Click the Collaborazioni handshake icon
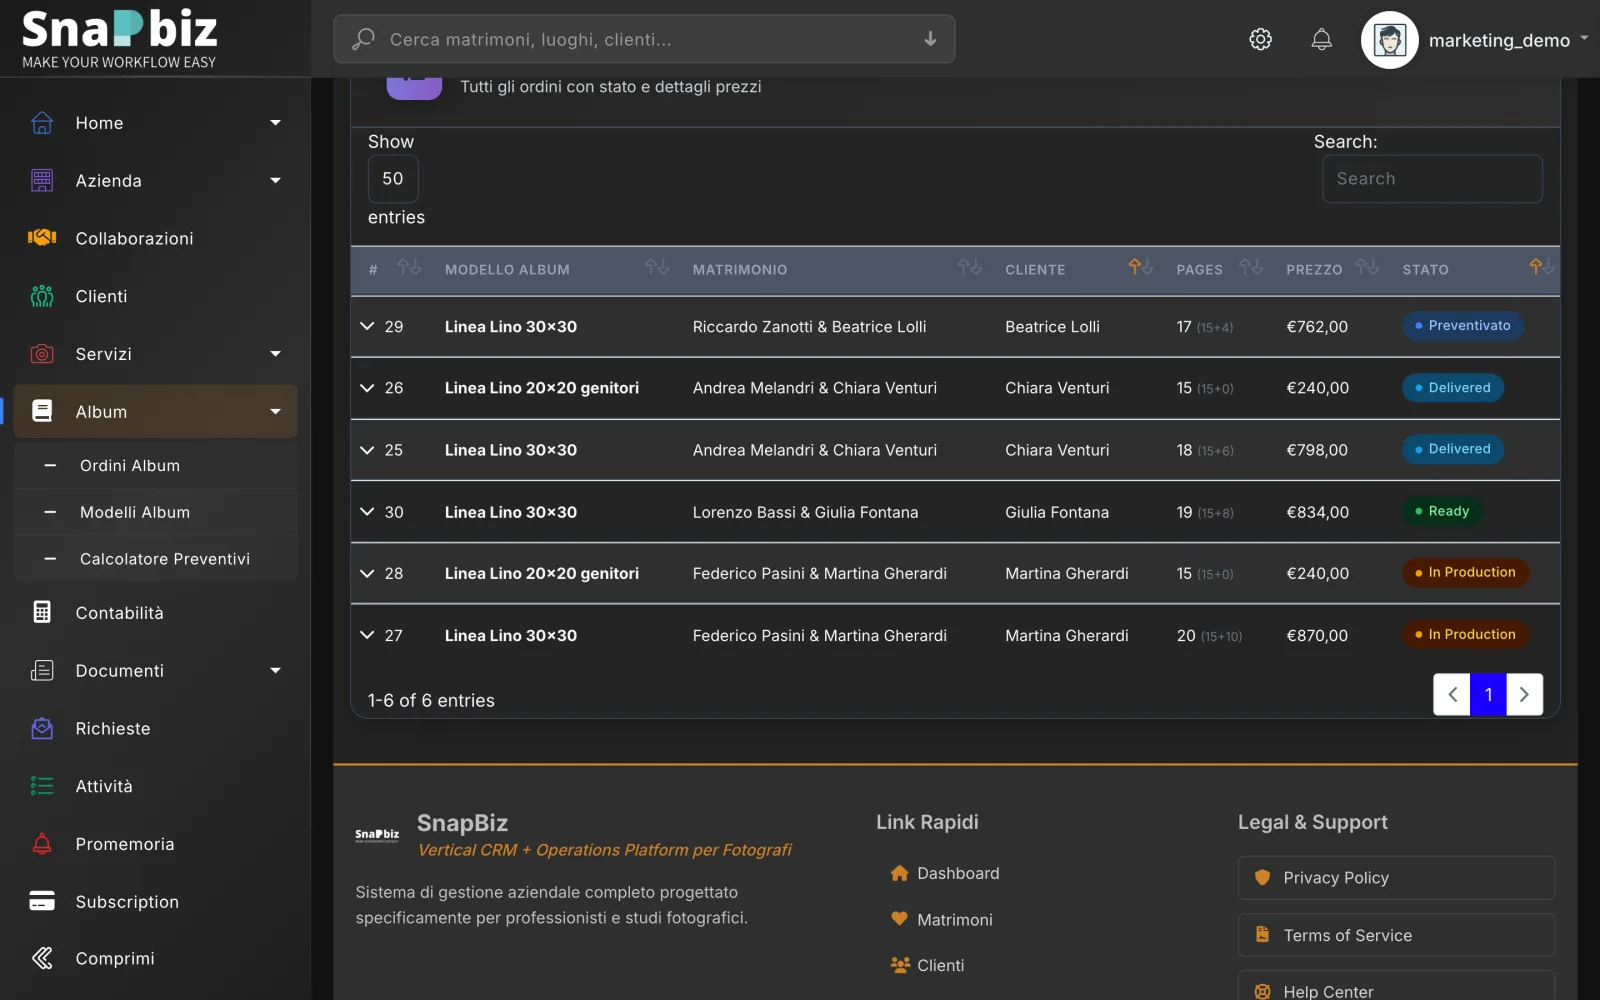This screenshot has height=1000, width=1600. [42, 238]
